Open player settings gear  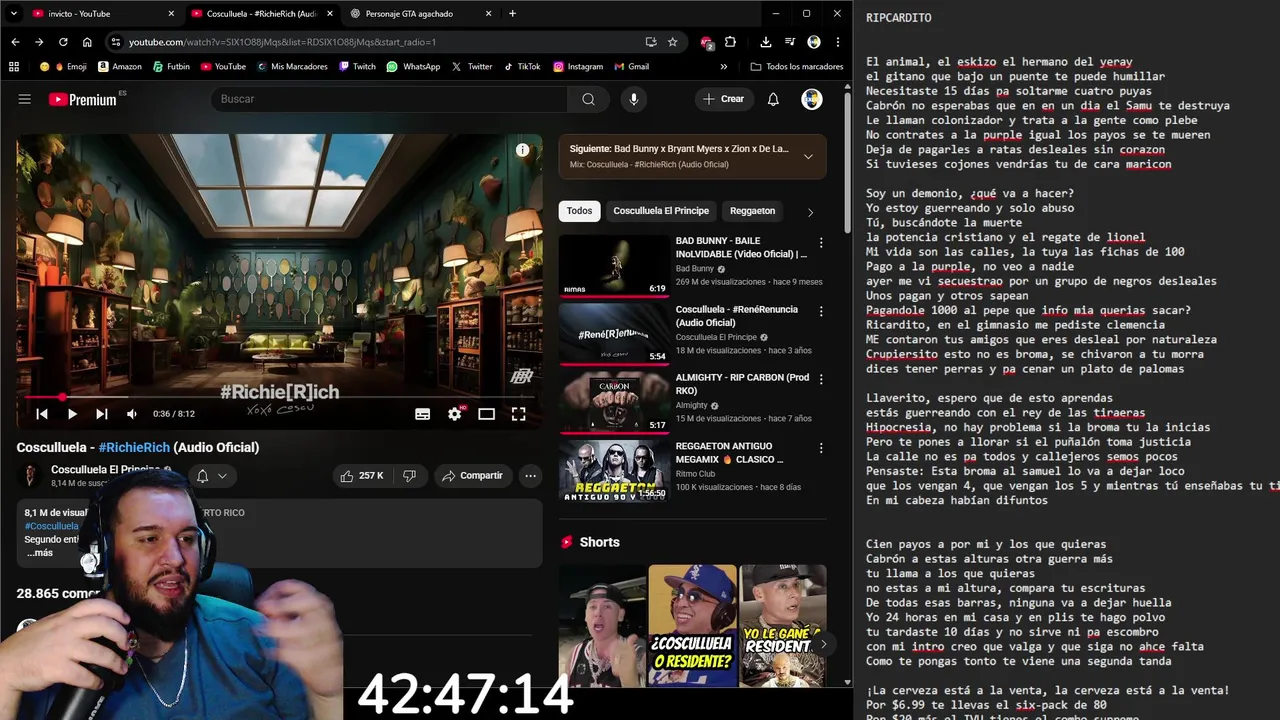pyautogui.click(x=455, y=414)
